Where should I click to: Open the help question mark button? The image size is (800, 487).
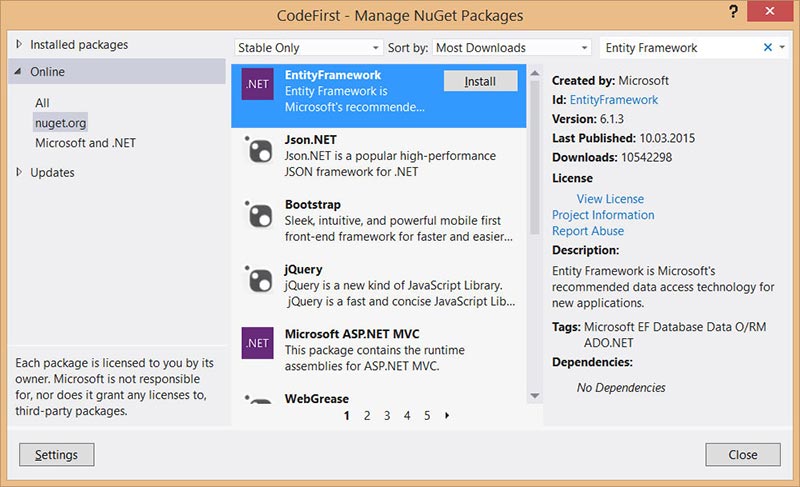tap(733, 12)
